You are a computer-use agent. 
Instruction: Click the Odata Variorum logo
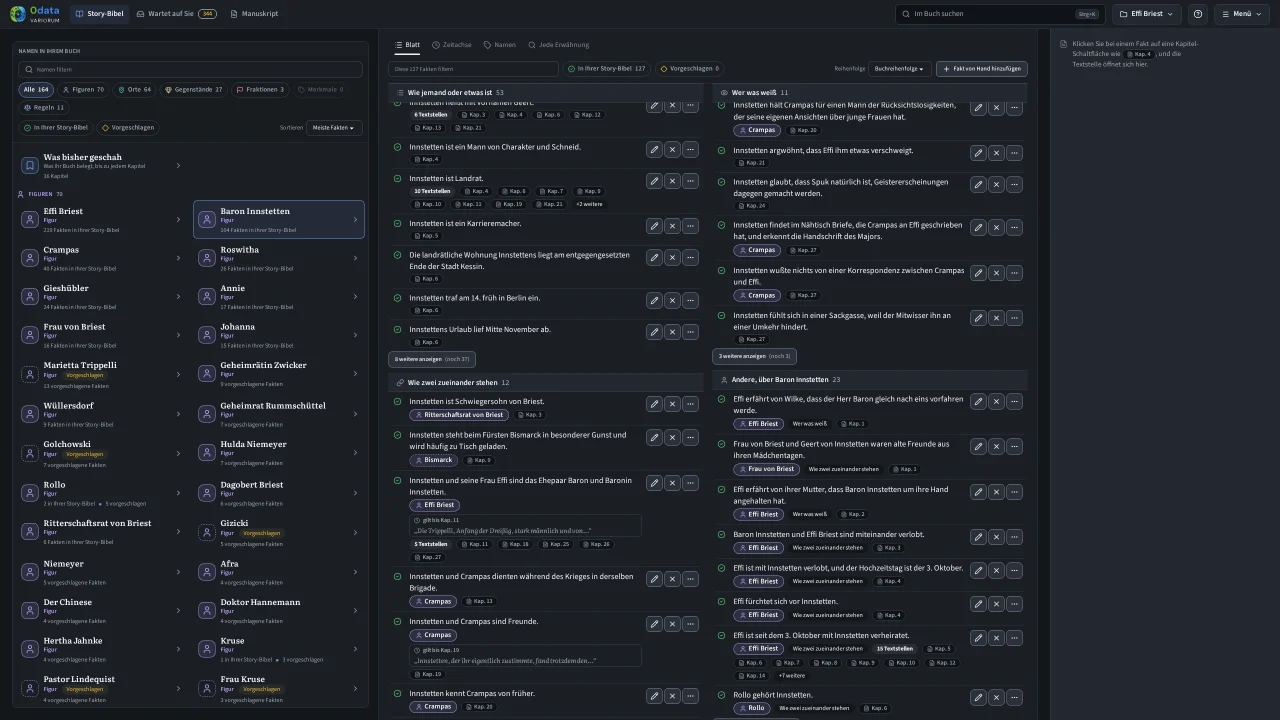[34, 14]
